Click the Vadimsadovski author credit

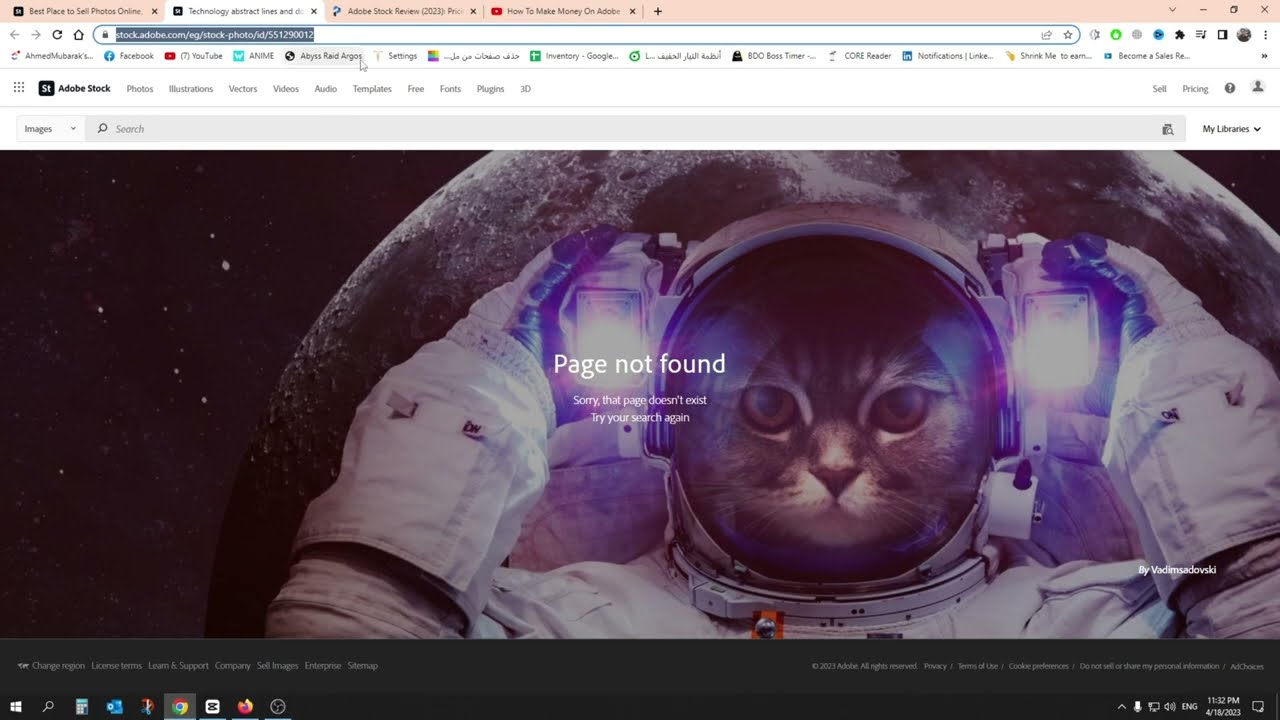pyautogui.click(x=1183, y=570)
